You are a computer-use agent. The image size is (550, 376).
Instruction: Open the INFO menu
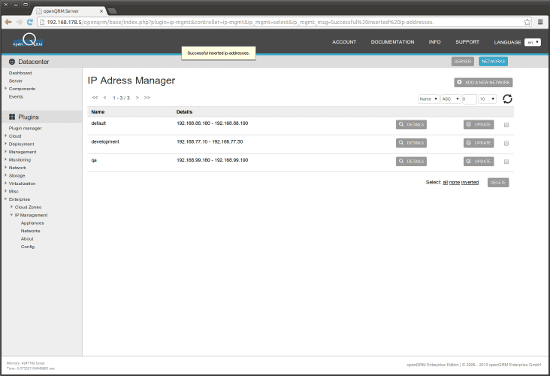[435, 42]
